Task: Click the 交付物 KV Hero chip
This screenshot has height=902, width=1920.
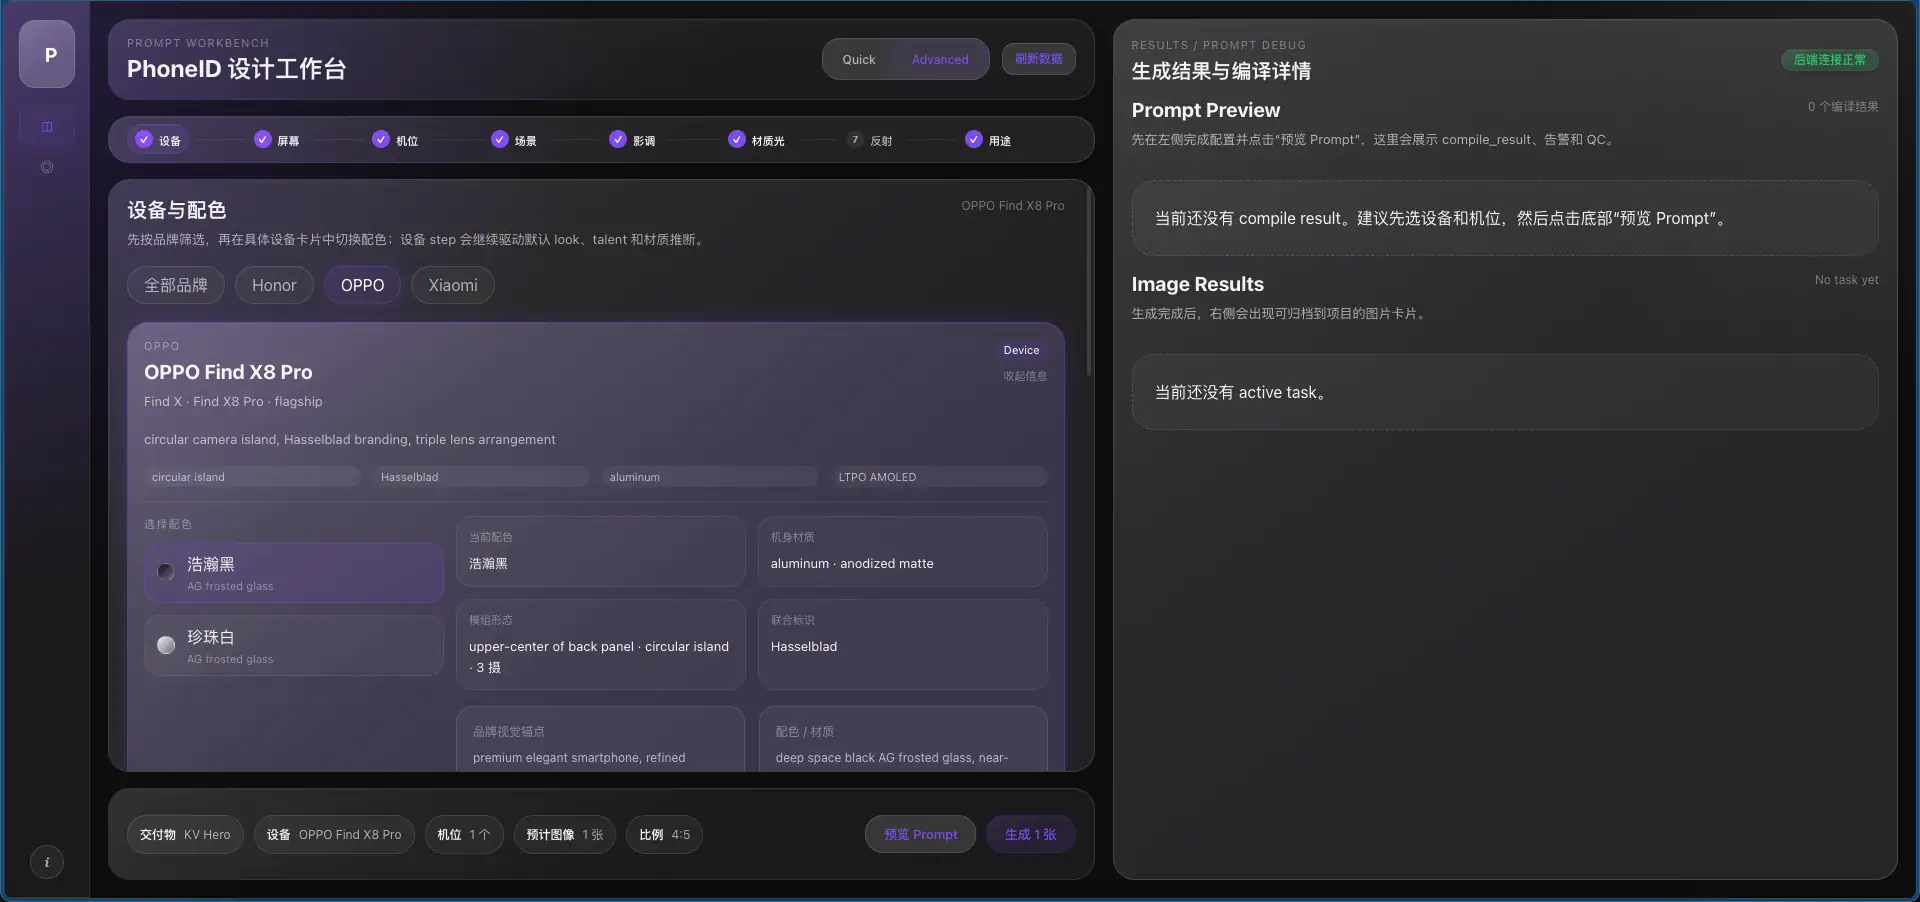Action: tap(185, 834)
